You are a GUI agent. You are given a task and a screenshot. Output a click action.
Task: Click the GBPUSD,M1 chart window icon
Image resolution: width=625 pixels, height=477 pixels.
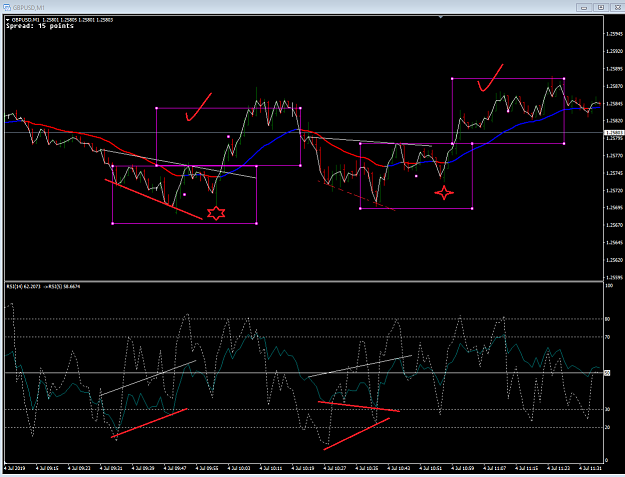tap(6, 8)
